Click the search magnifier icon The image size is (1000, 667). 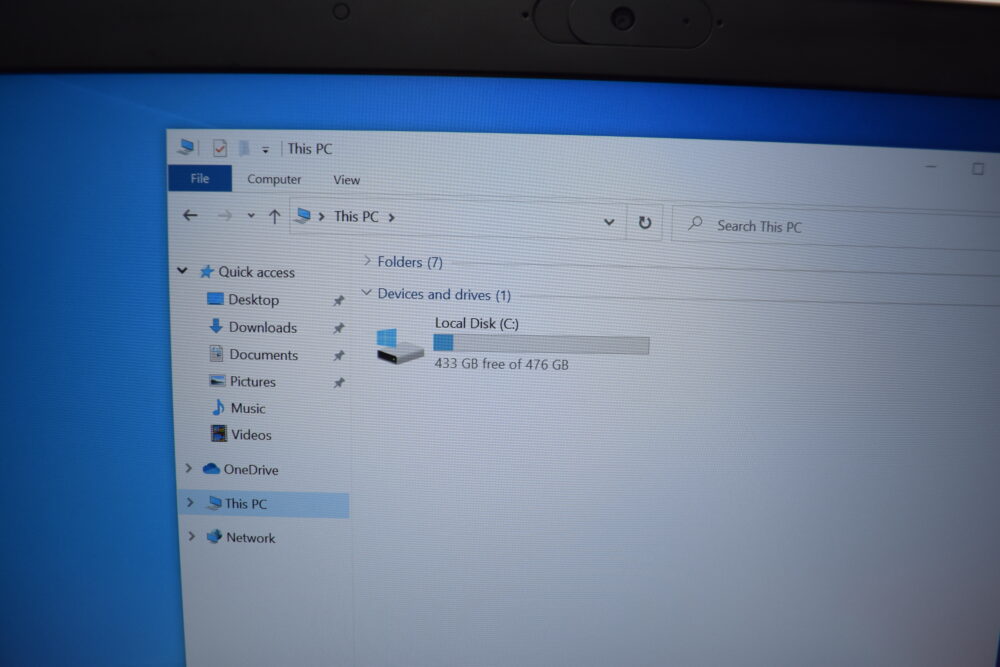coord(695,224)
